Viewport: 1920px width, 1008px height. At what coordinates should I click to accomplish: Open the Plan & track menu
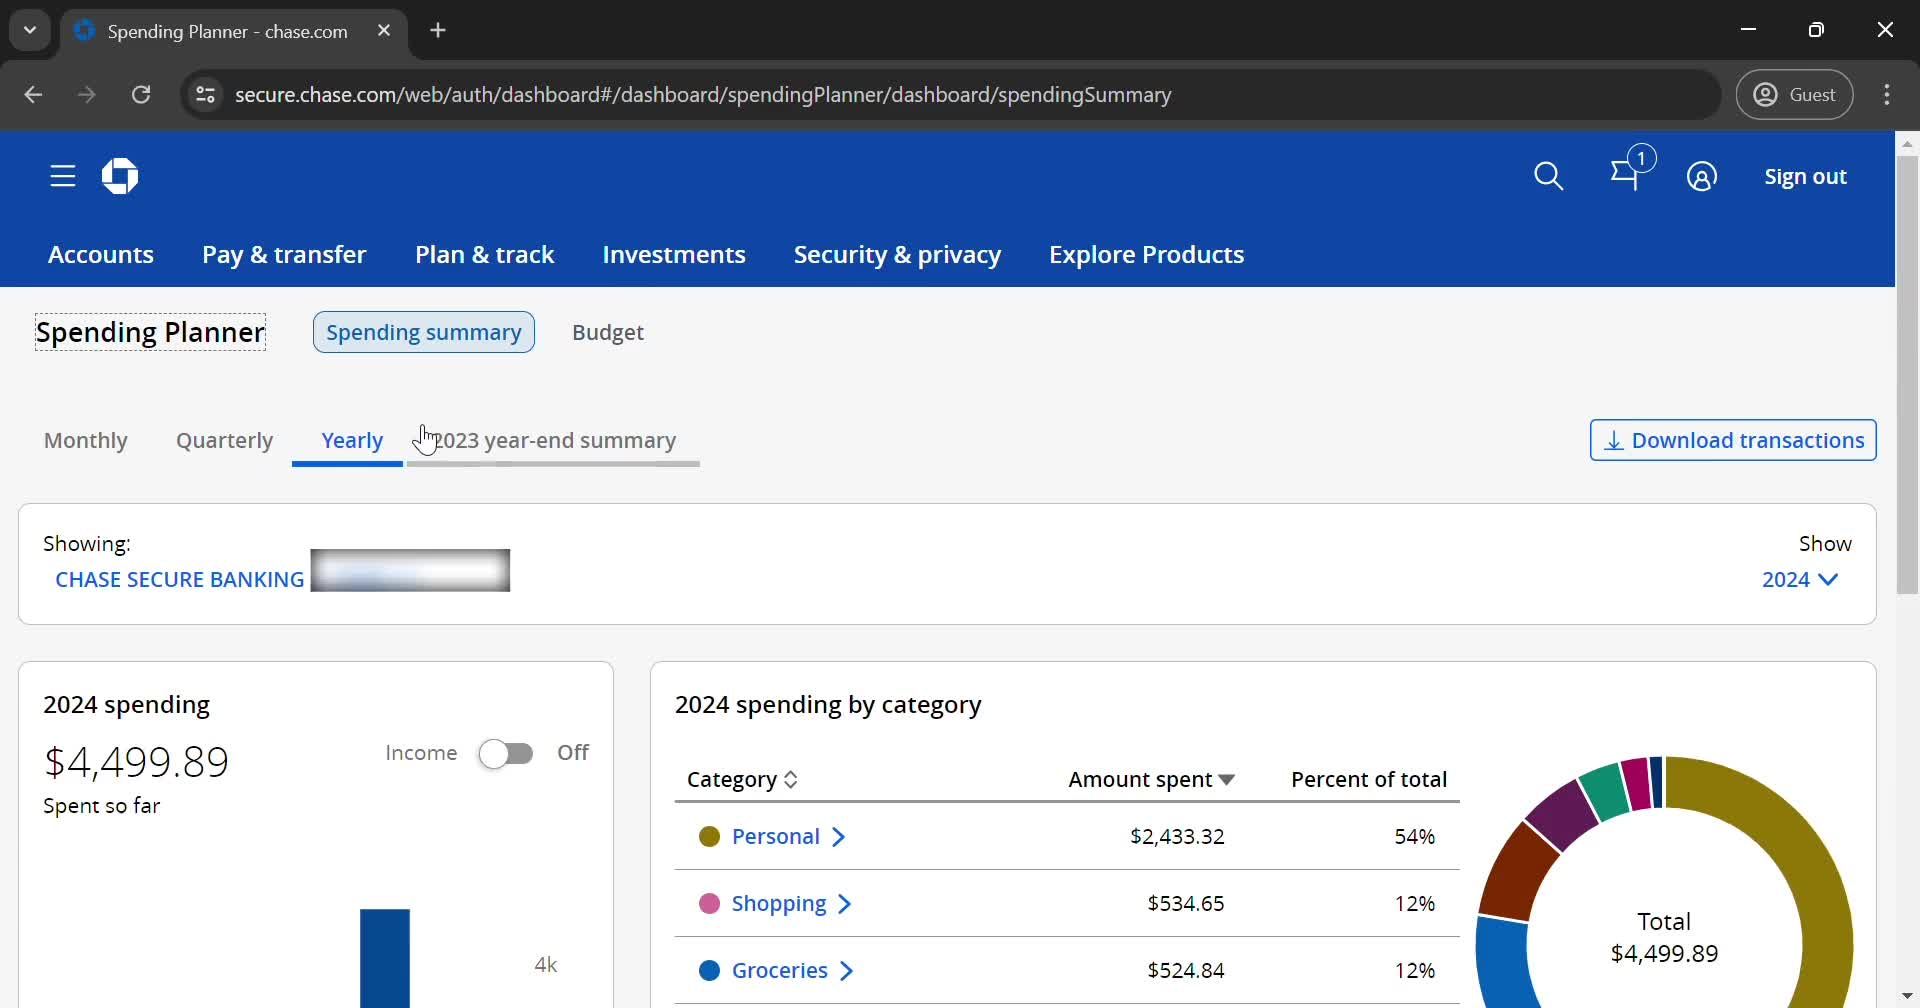coord(484,254)
